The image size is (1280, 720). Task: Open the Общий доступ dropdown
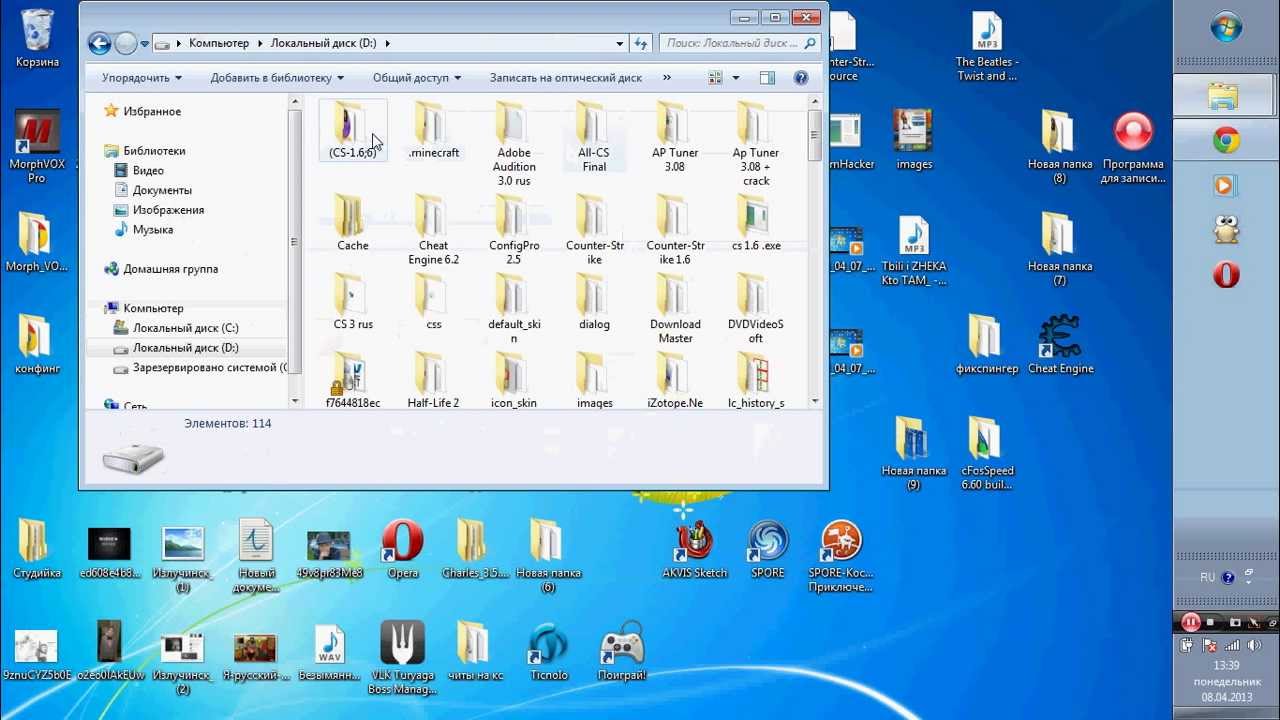pyautogui.click(x=417, y=77)
